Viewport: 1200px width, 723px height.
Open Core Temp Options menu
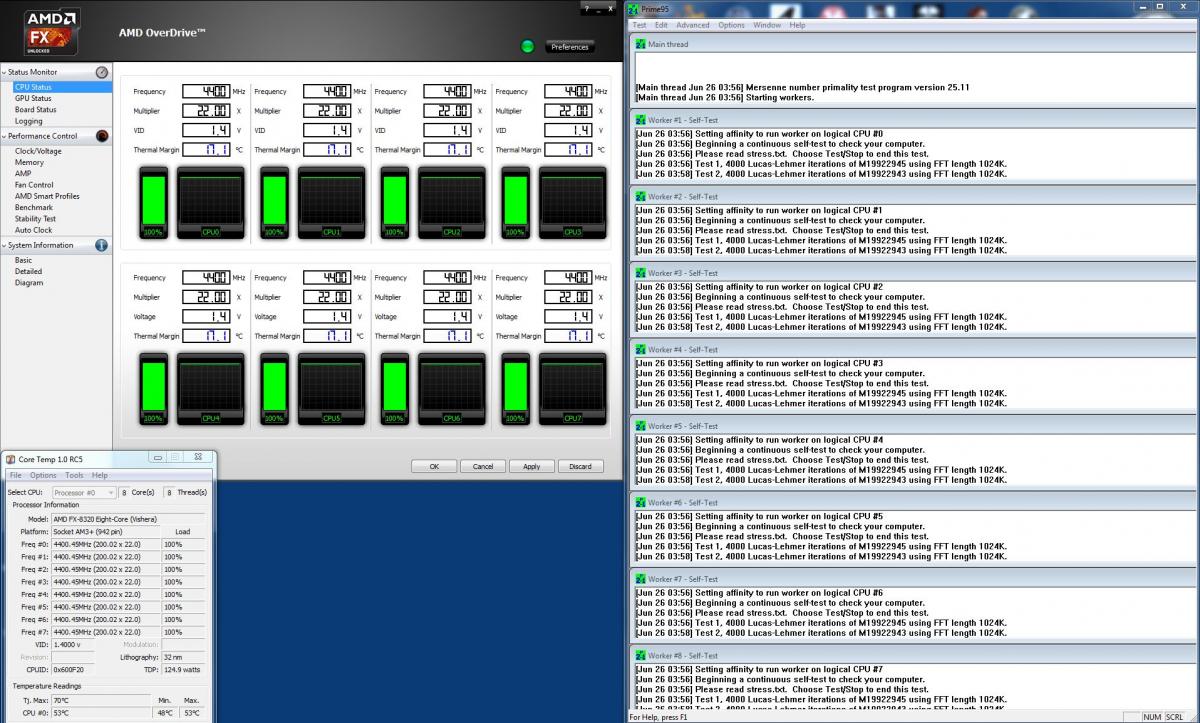[x=43, y=475]
